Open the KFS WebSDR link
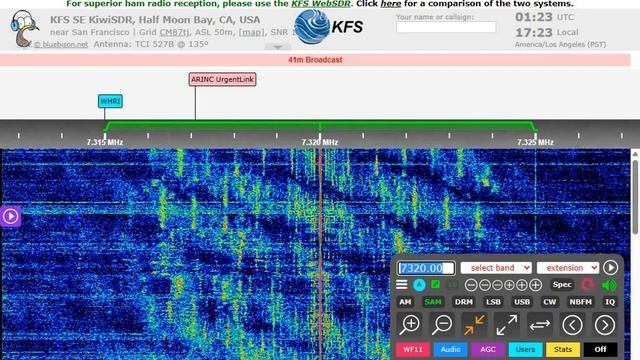Image resolution: width=640 pixels, height=360 pixels. click(x=321, y=4)
